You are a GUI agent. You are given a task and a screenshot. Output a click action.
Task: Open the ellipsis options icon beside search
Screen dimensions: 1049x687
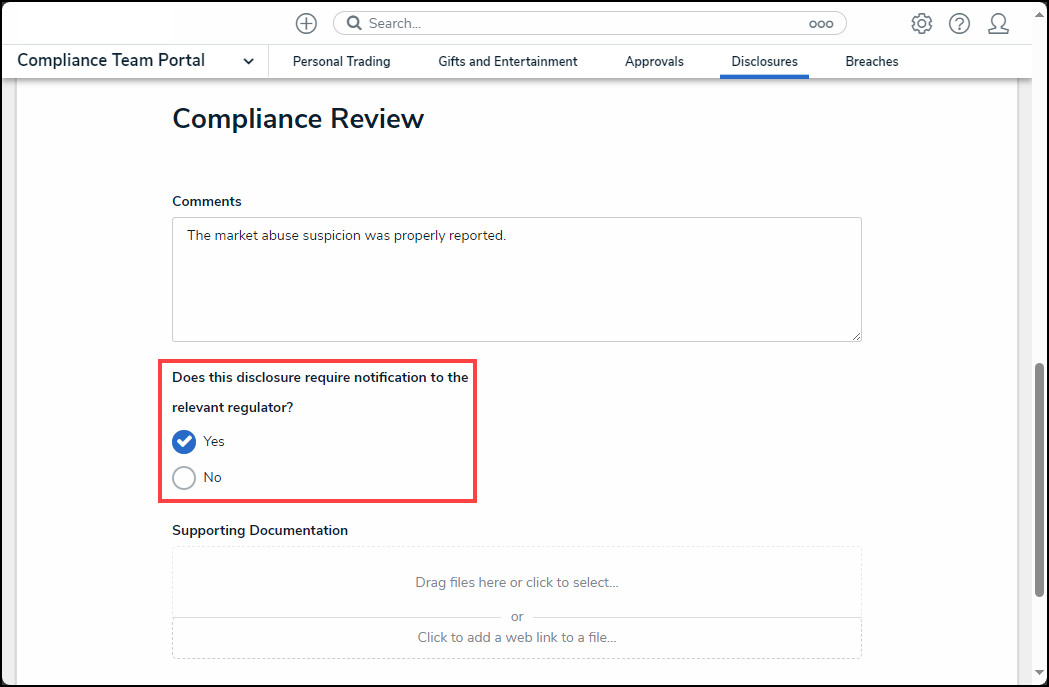click(821, 22)
